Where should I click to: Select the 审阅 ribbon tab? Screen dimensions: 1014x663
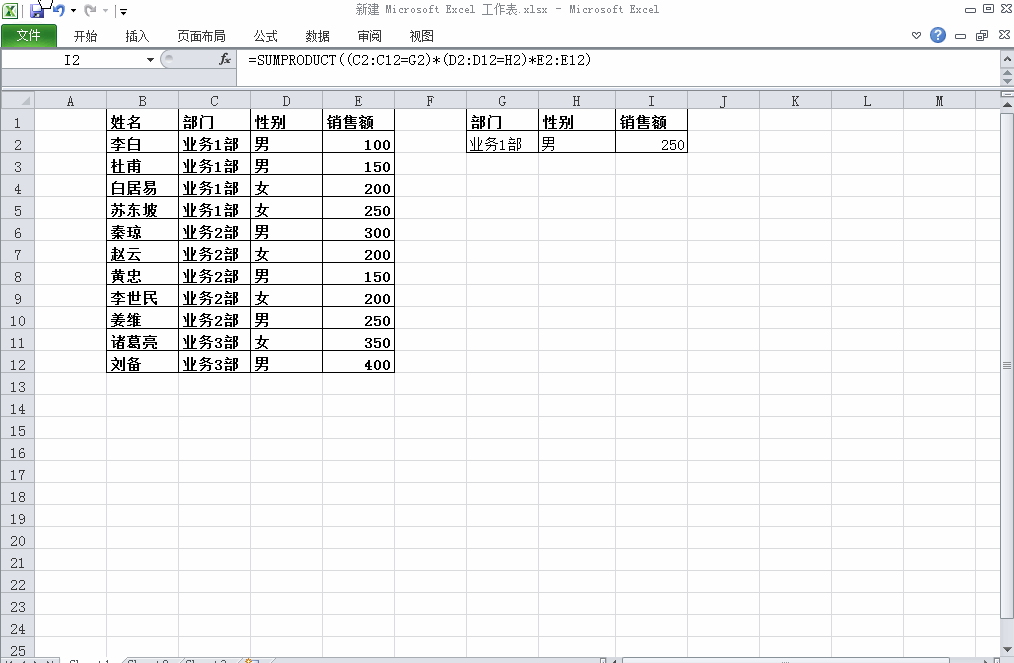(369, 35)
